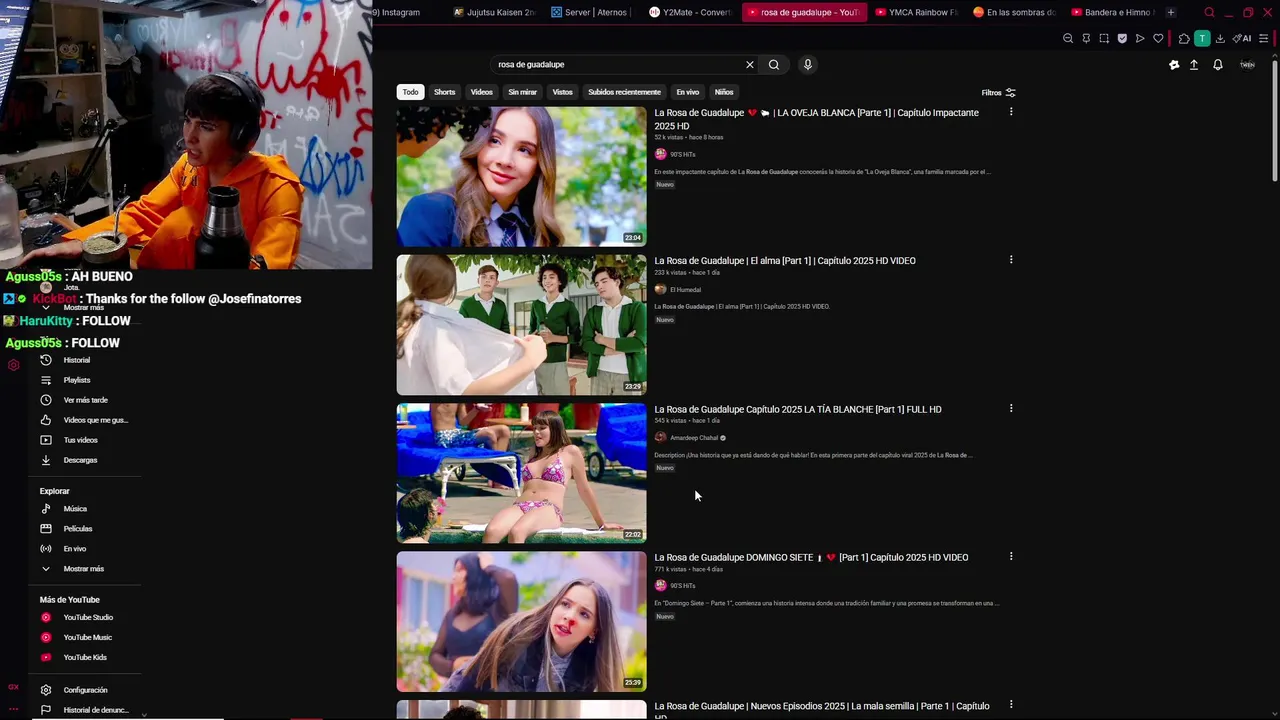This screenshot has width=1280, height=720.
Task: Open the tab search magnifier in title bar
Action: pos(1209,13)
